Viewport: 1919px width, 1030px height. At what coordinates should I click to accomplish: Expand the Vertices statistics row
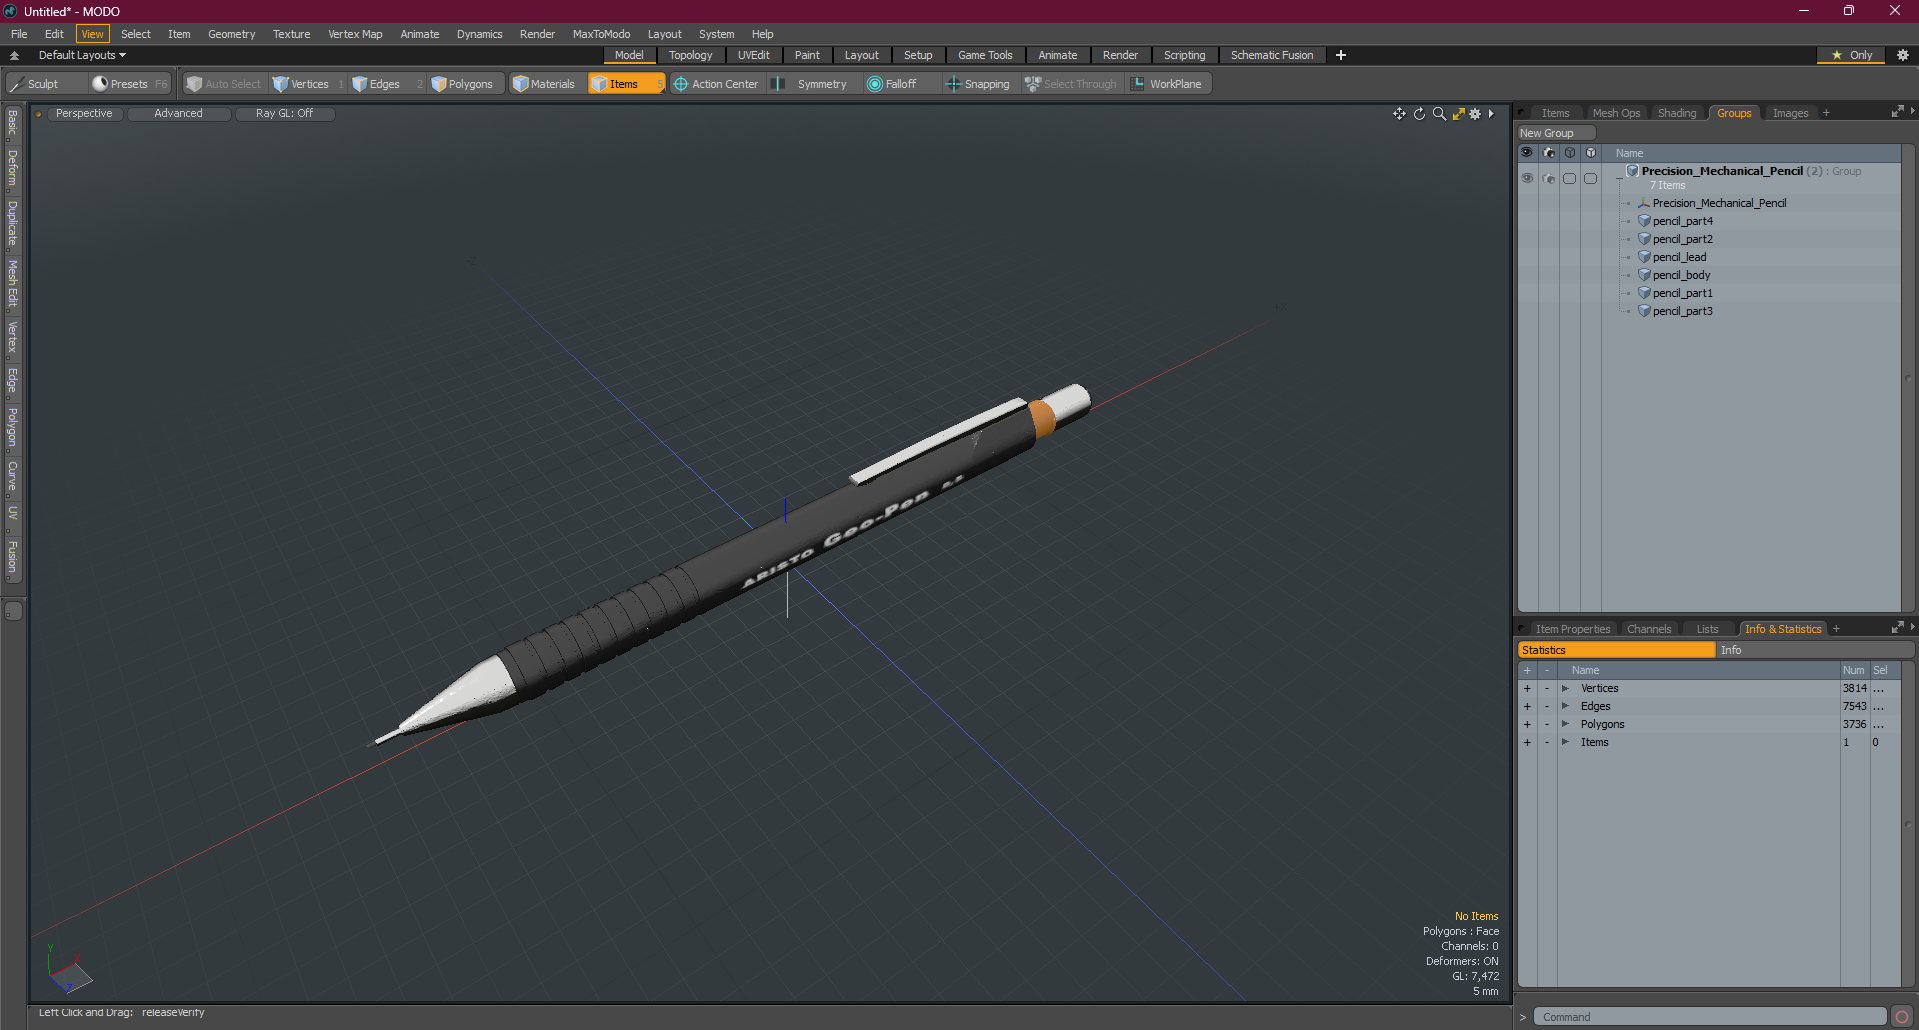coord(1565,688)
